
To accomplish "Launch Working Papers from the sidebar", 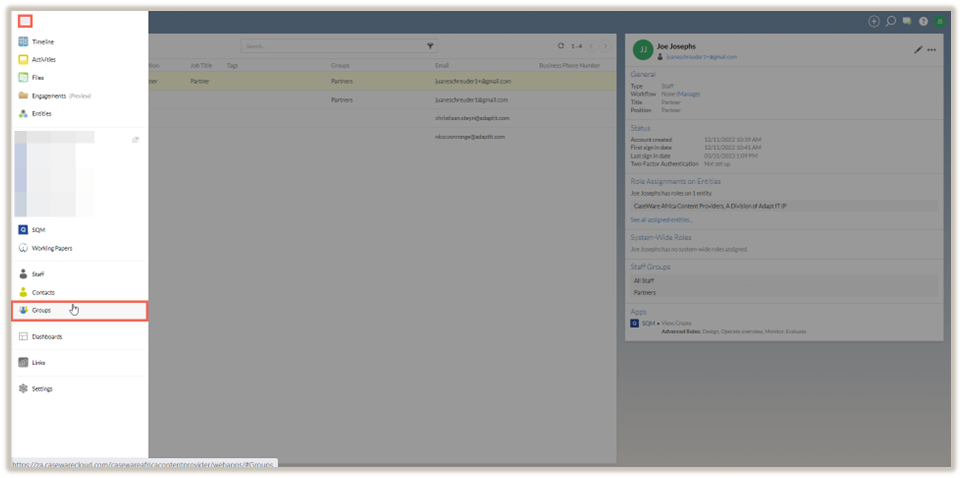I will [x=51, y=248].
